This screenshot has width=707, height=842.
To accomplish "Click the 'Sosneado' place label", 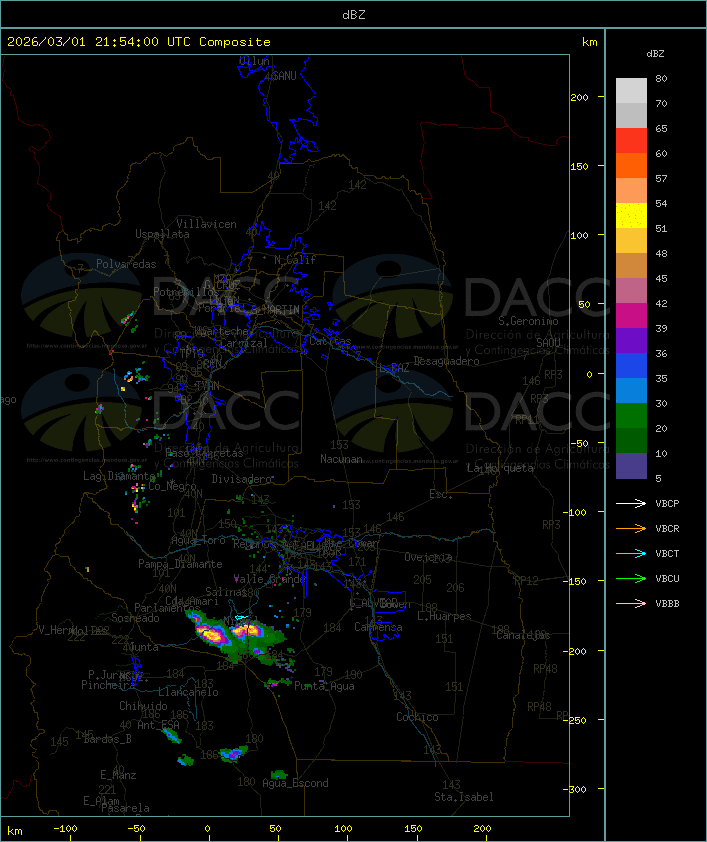I will point(135,618).
